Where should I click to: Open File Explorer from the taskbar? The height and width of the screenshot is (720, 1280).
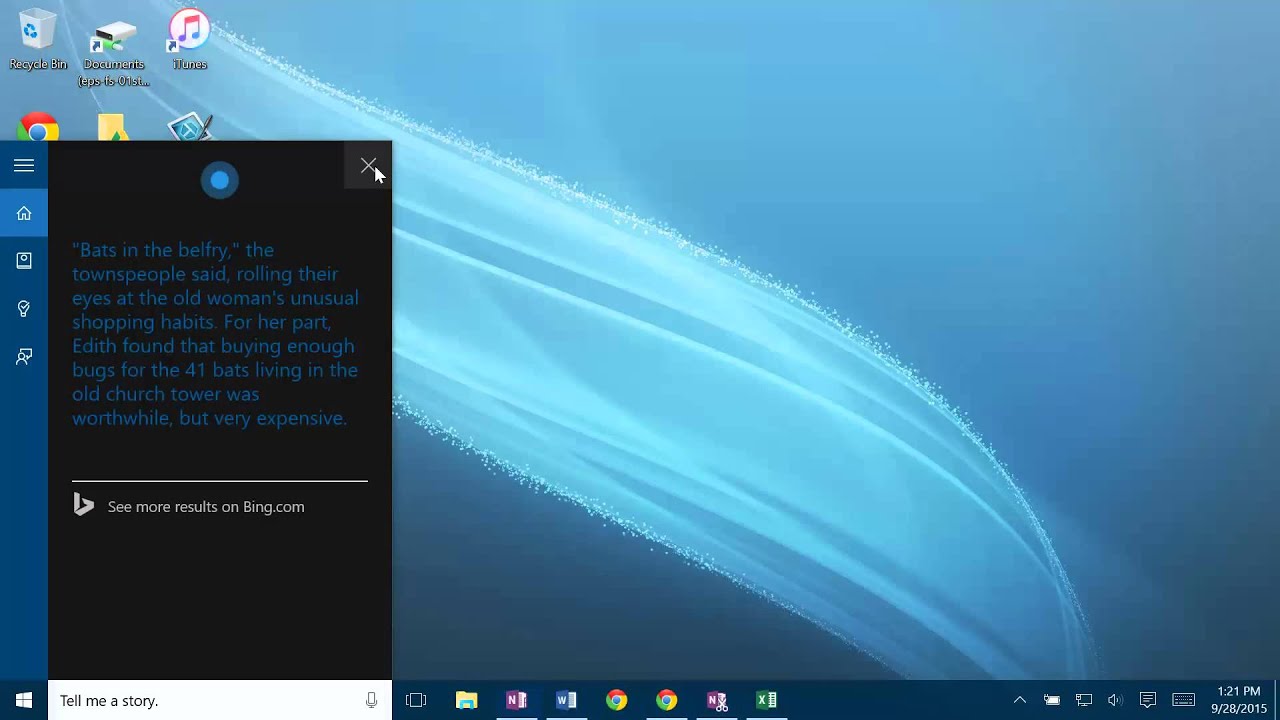[467, 700]
